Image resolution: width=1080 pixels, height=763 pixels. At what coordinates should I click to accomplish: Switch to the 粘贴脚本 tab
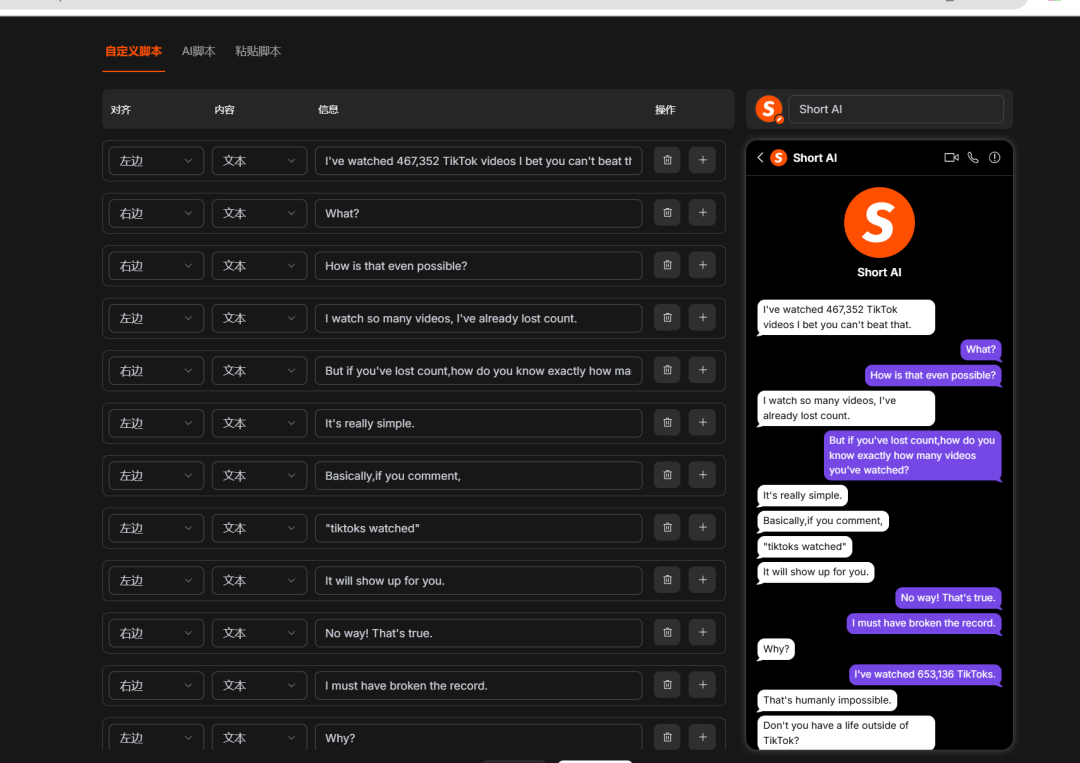click(258, 52)
